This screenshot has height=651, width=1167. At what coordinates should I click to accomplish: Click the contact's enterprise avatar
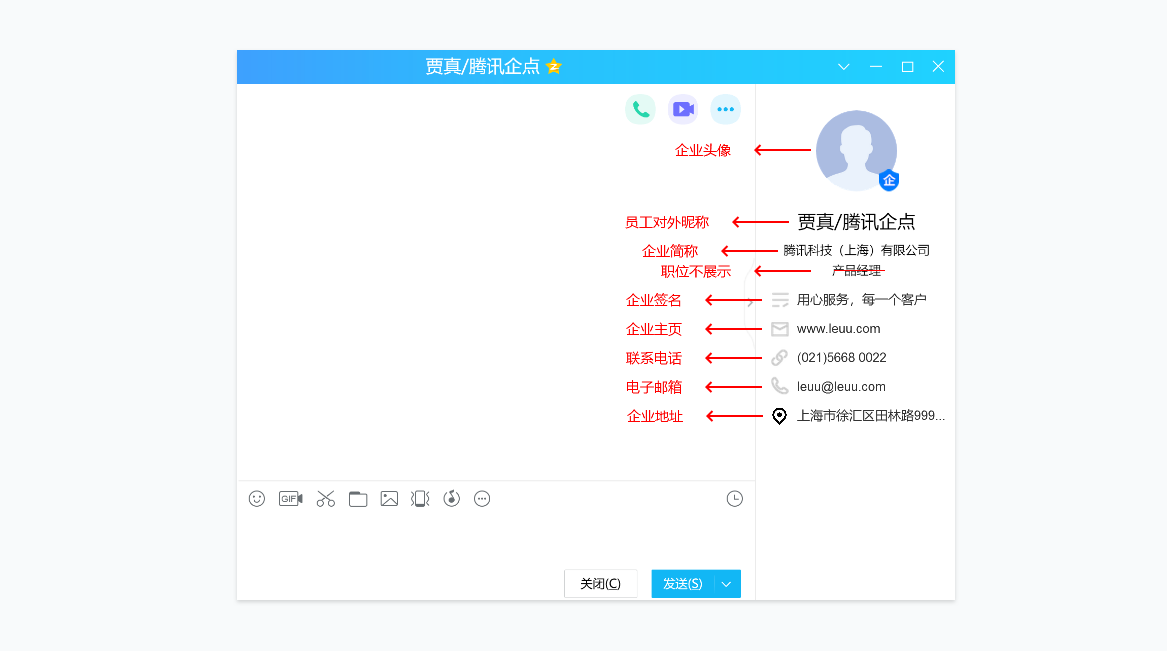[x=856, y=150]
